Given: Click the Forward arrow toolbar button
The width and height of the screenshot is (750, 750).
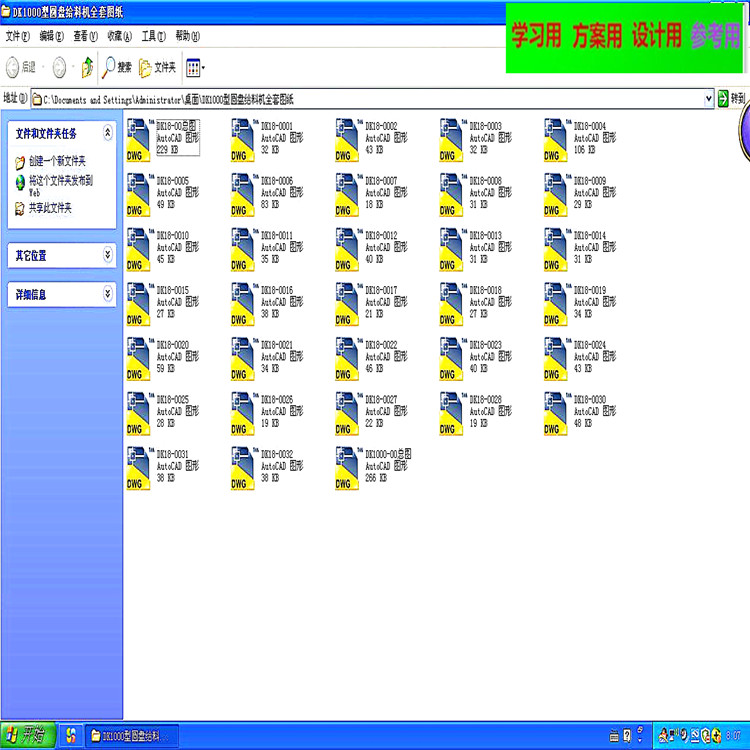Looking at the screenshot, I should [59, 67].
